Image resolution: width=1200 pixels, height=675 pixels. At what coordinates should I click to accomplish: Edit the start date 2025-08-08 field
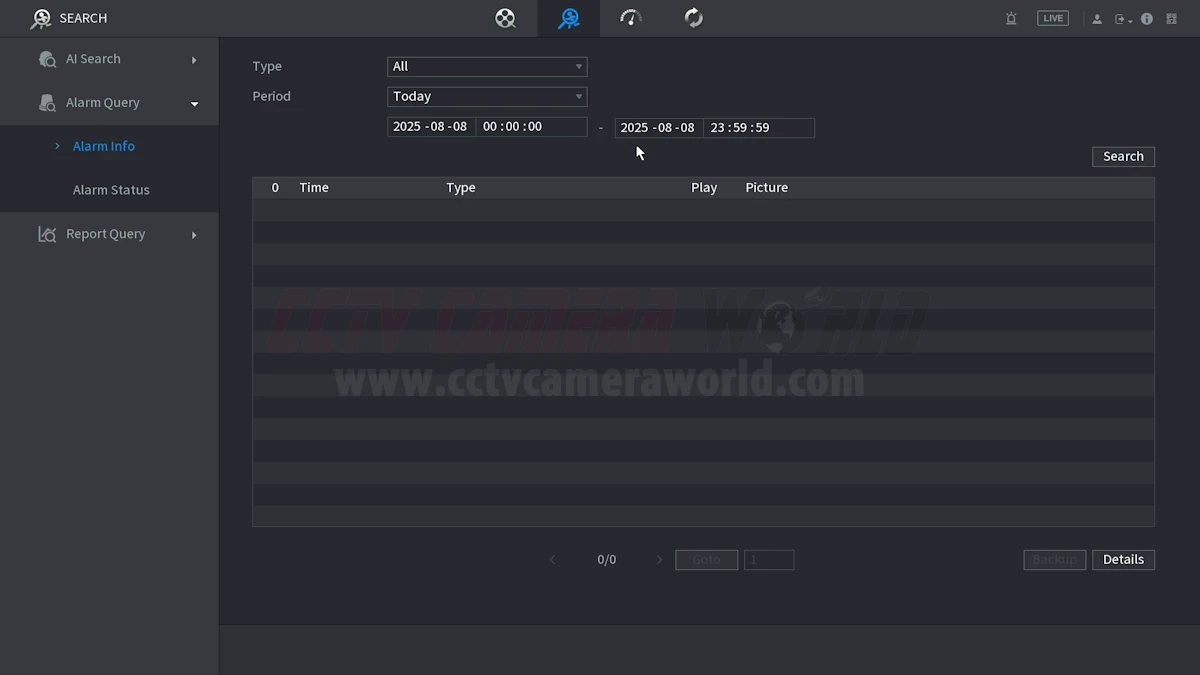coord(431,127)
